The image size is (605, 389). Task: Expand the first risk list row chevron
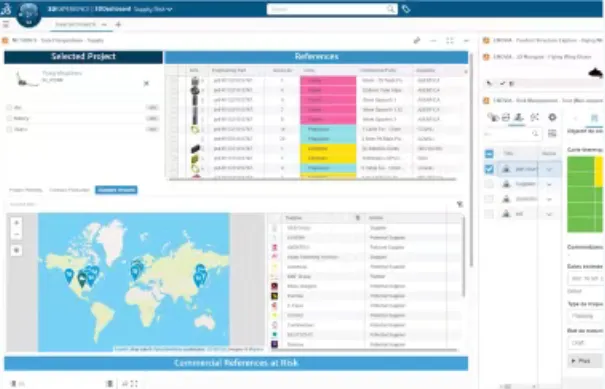(549, 169)
